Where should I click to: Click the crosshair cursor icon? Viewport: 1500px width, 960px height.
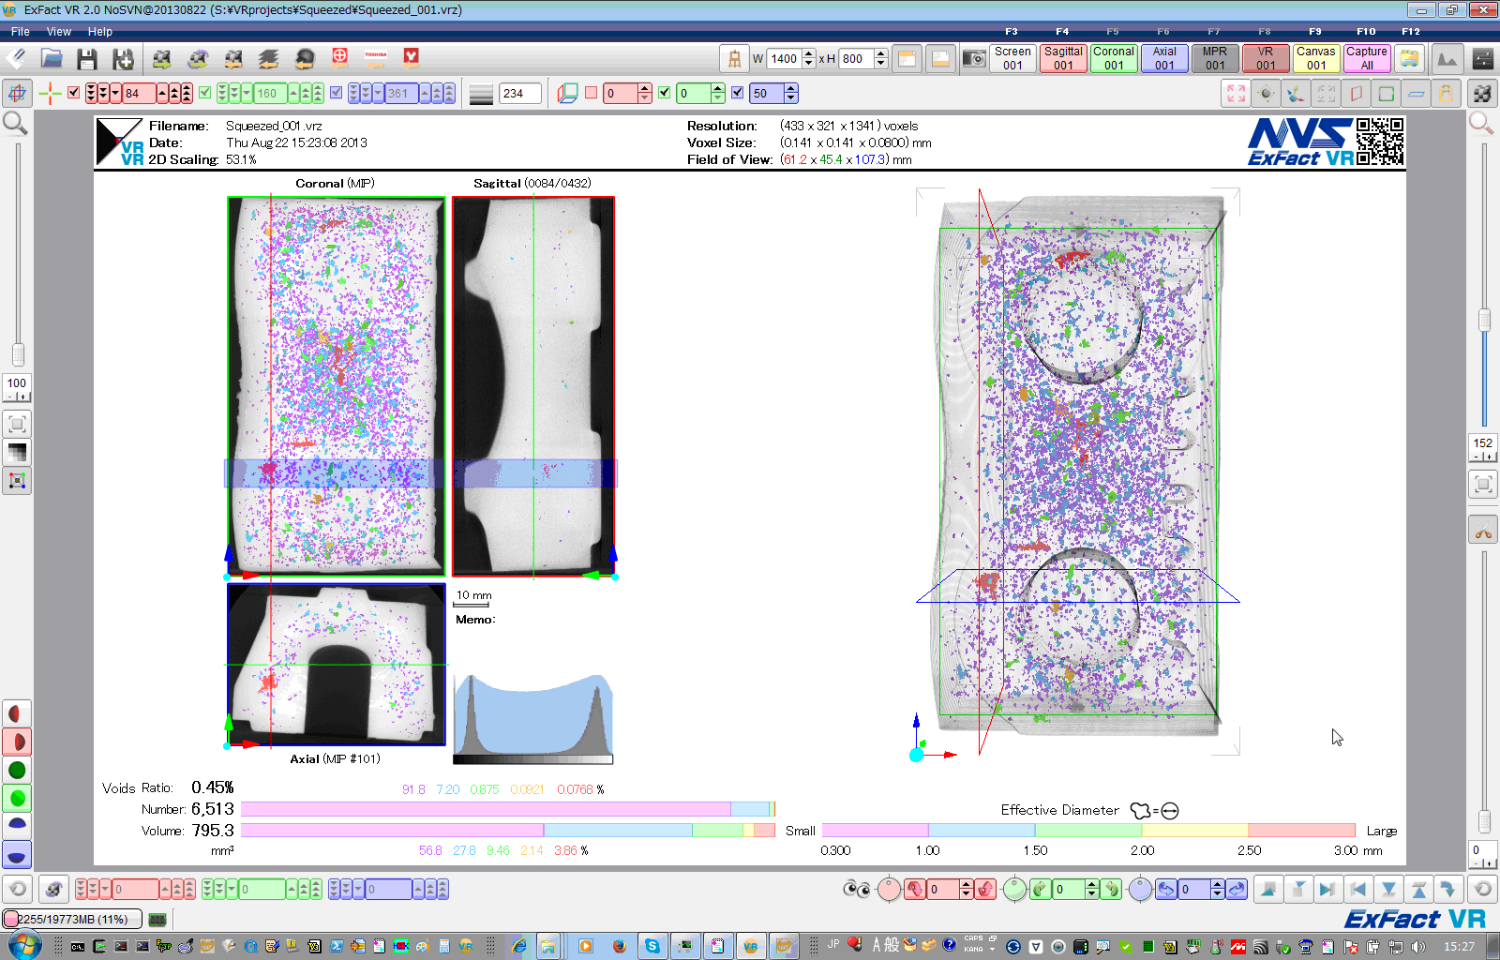coord(49,93)
